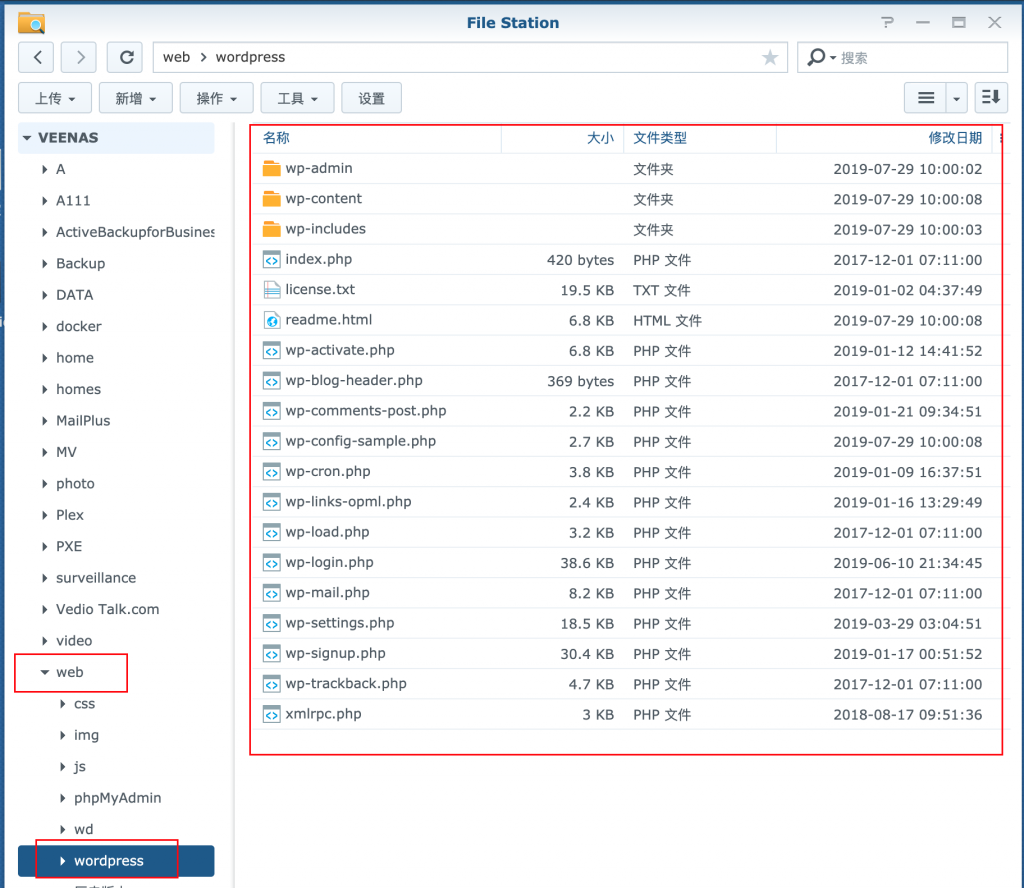Sort by the 大小 column header
The image size is (1024, 888).
pos(600,138)
